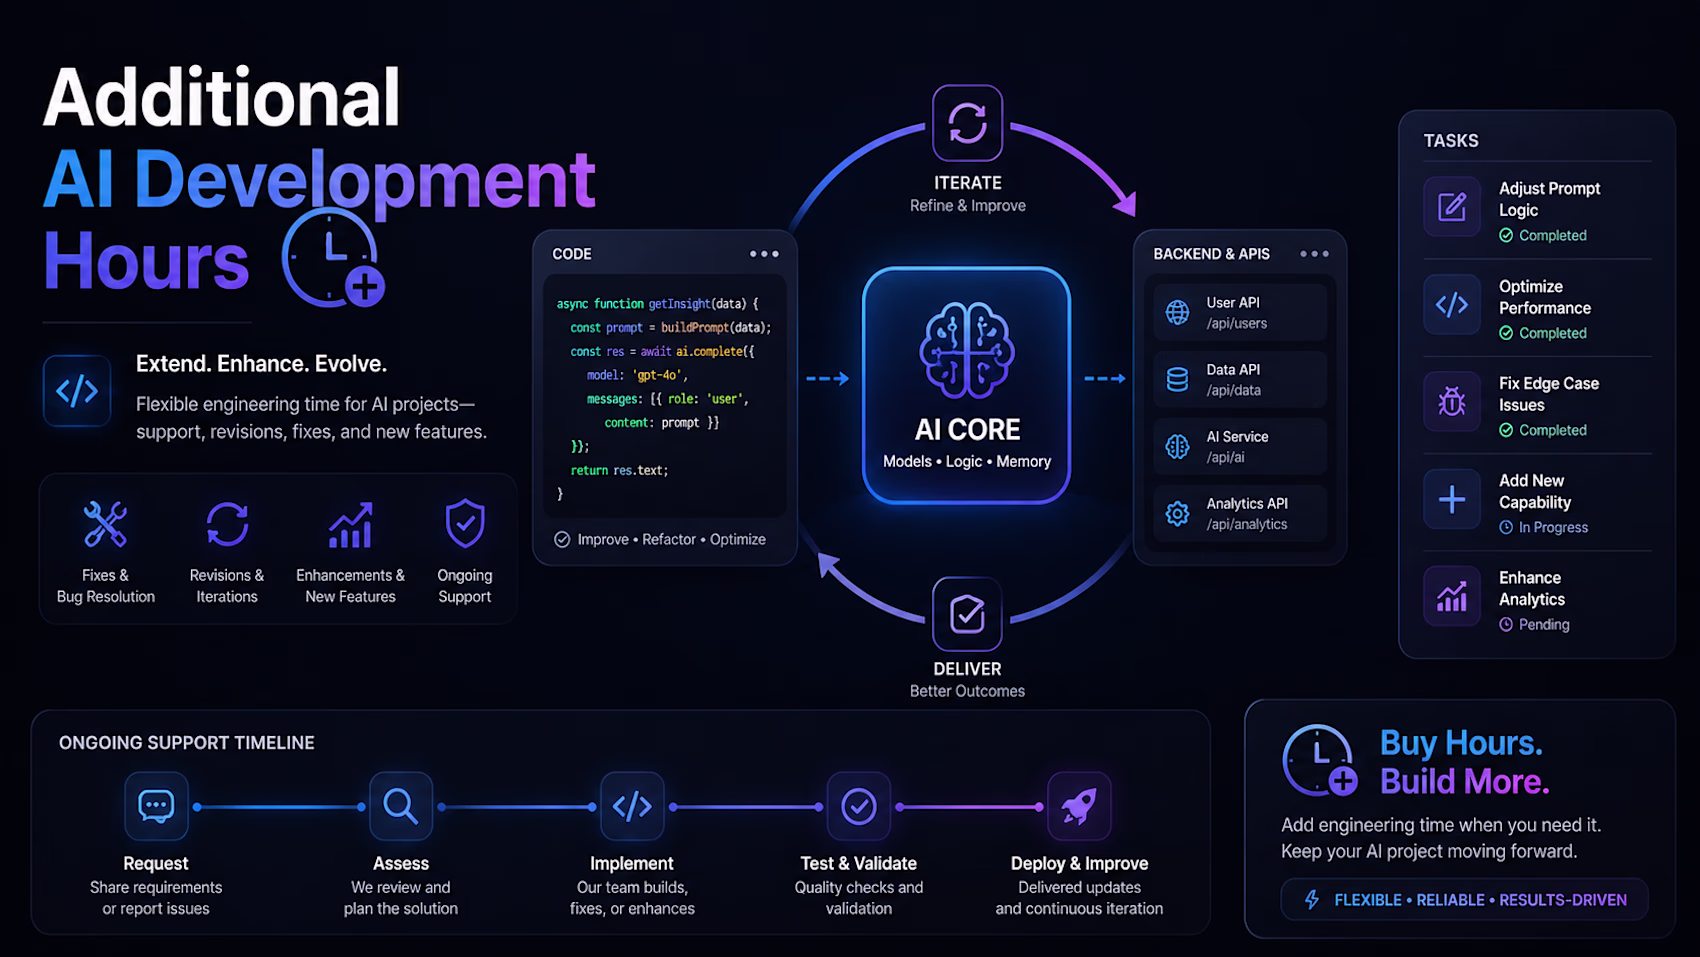This screenshot has width=1700, height=957.
Task: Click the "Better Outcomes" caption
Action: click(967, 692)
